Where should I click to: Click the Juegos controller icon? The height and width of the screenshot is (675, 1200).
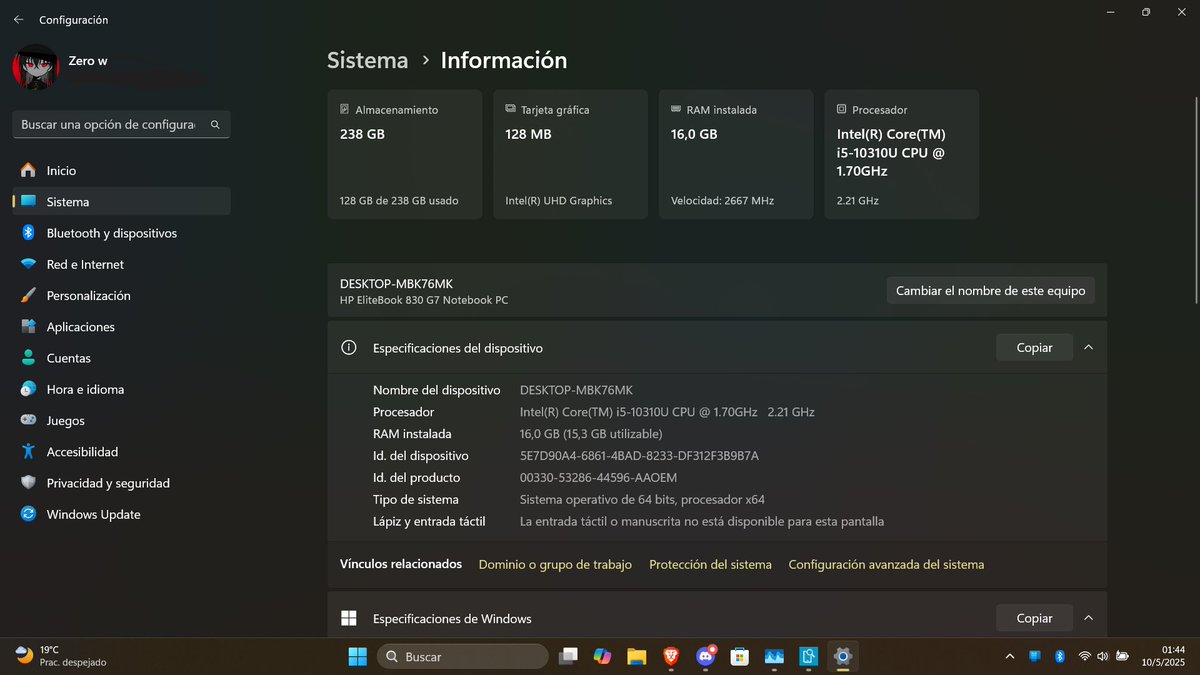28,420
